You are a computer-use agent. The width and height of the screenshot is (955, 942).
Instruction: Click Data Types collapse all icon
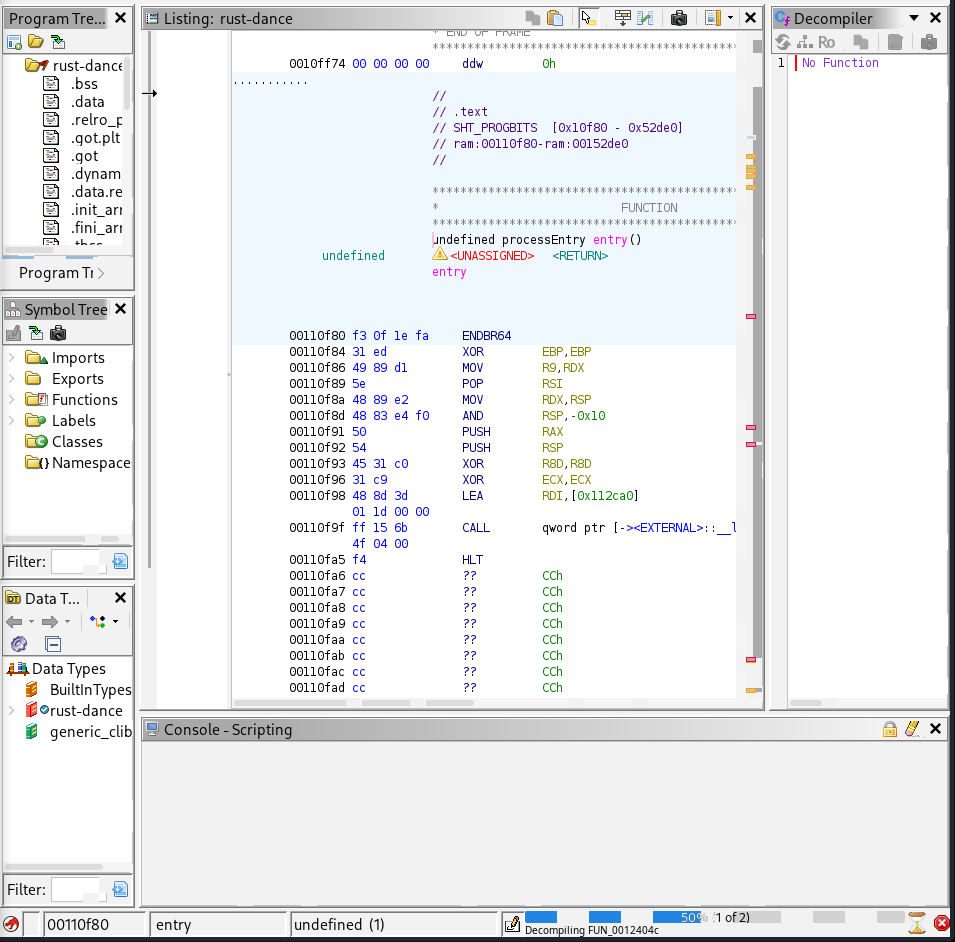[x=53, y=644]
